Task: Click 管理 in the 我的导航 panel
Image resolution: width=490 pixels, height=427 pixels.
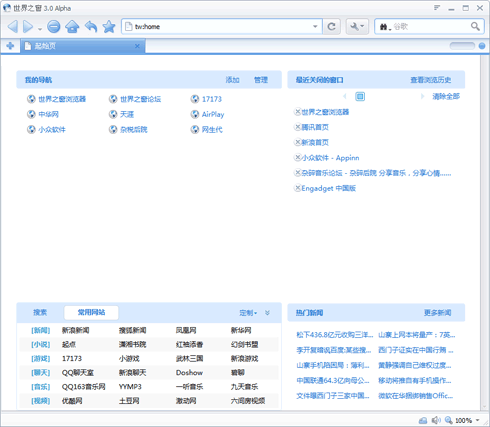Action: pyautogui.click(x=261, y=80)
